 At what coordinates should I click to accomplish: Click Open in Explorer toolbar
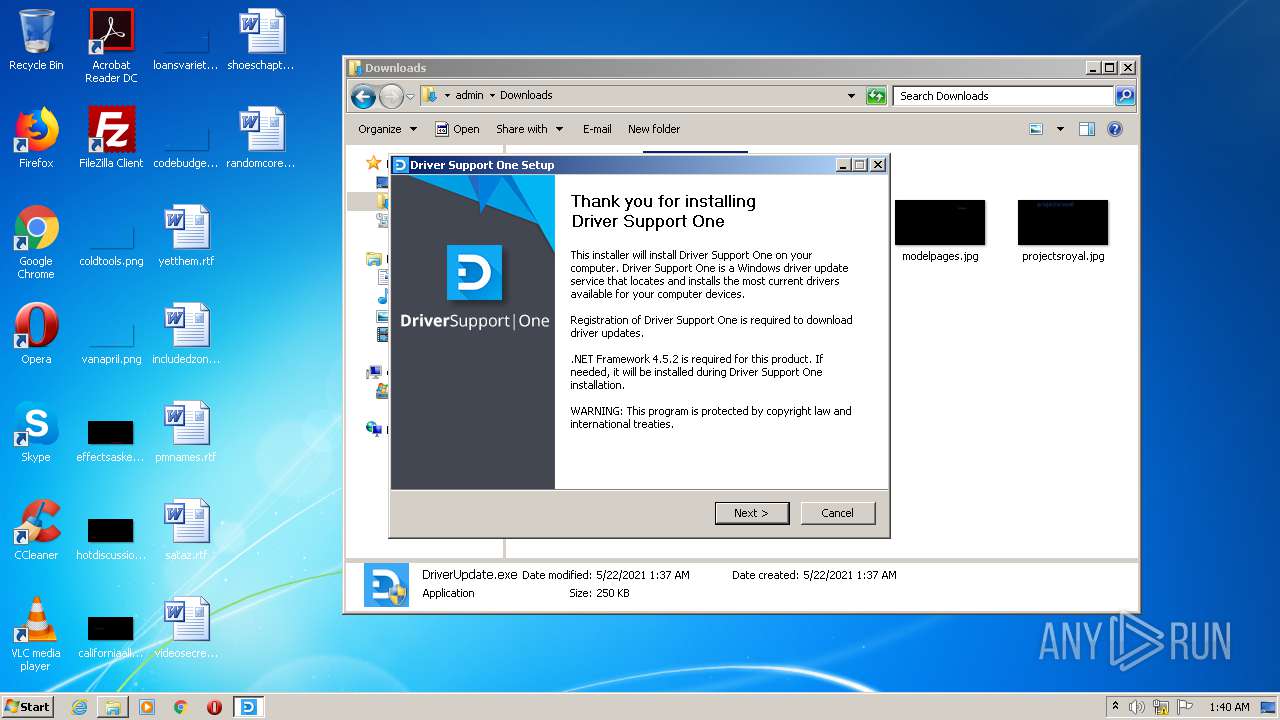tap(457, 129)
